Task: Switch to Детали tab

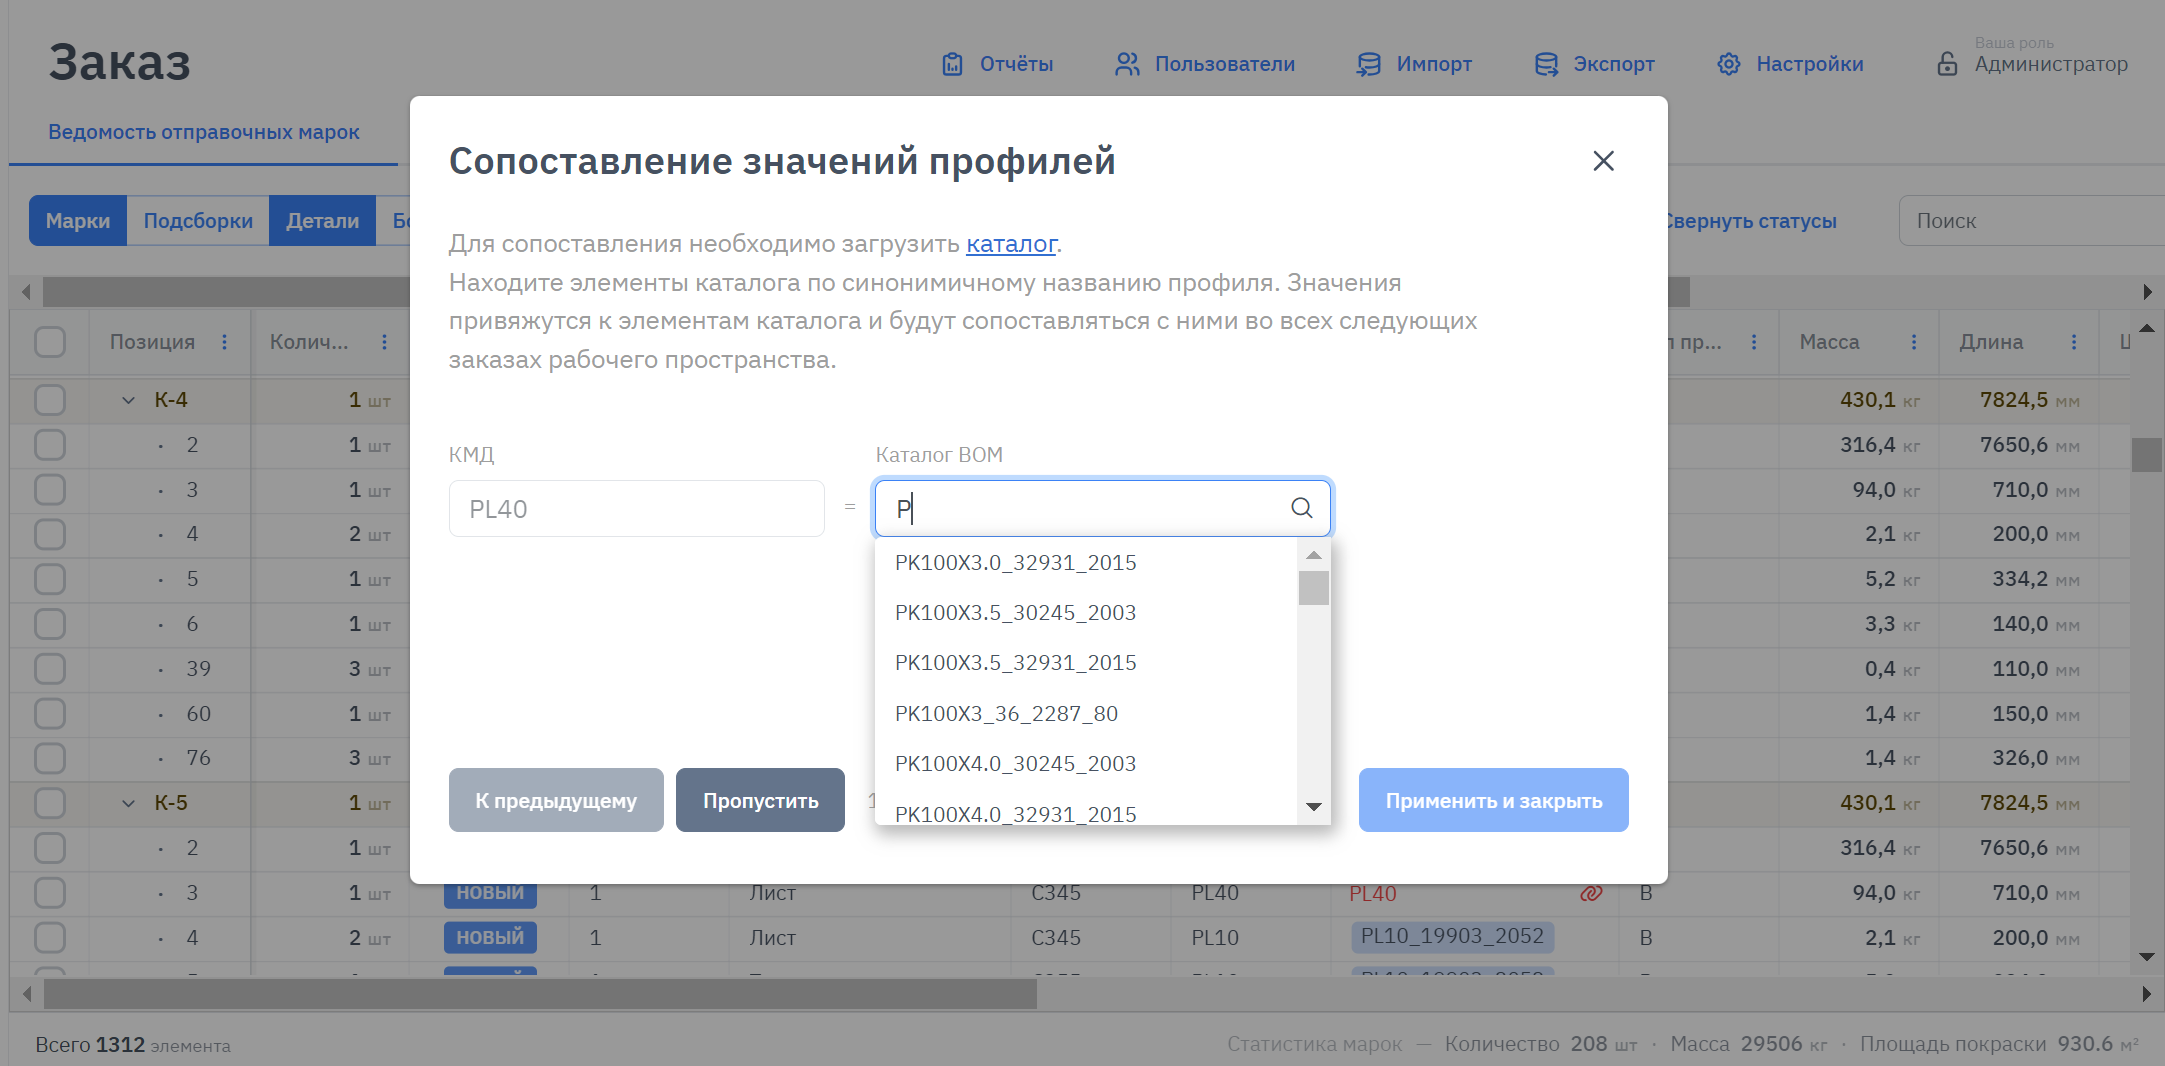Action: click(x=322, y=221)
